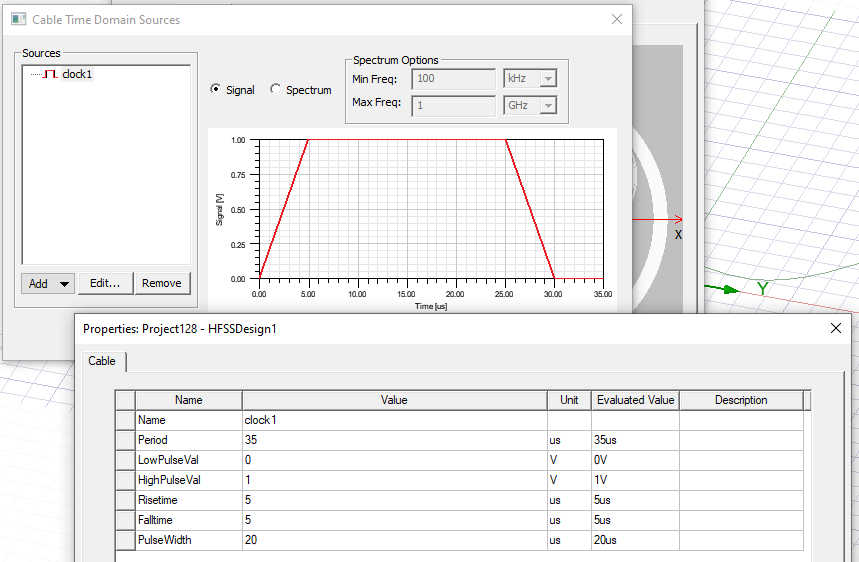Image resolution: width=859 pixels, height=562 pixels.
Task: Click the Evaluated Value column header
Action: (x=635, y=400)
